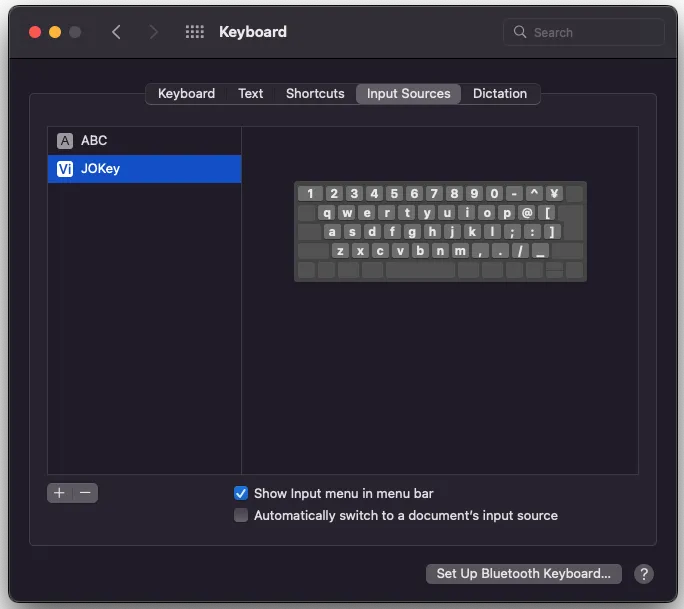Go forward with the right chevron

(x=153, y=32)
